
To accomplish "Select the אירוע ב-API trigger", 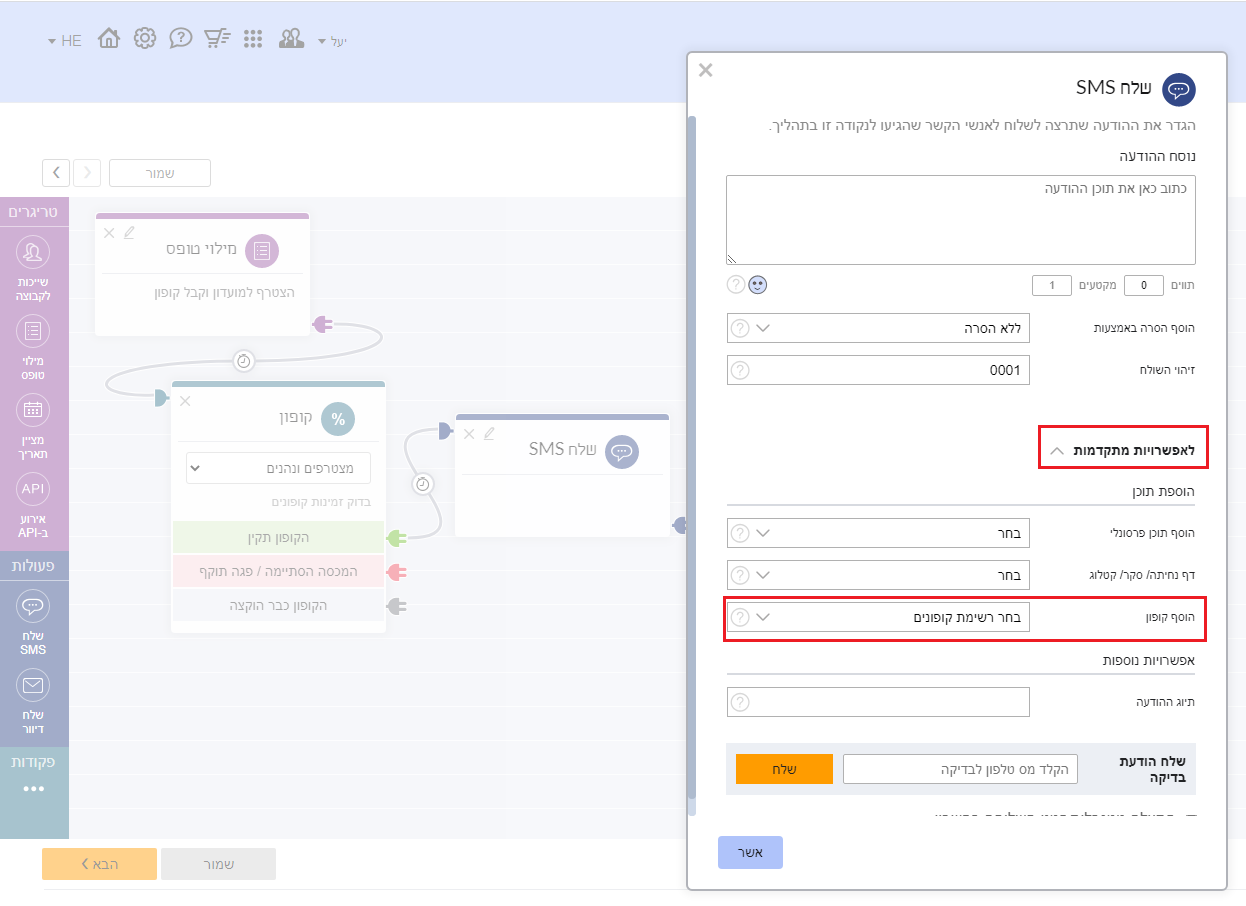I will tap(33, 505).
